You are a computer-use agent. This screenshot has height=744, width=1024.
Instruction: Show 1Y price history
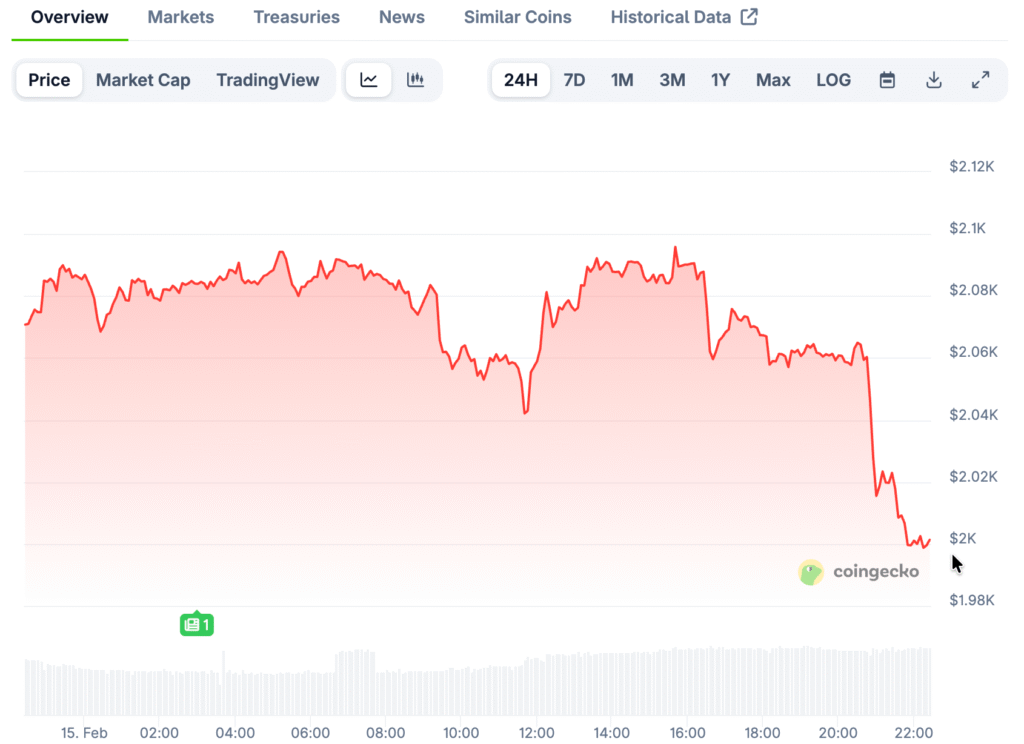click(x=720, y=80)
